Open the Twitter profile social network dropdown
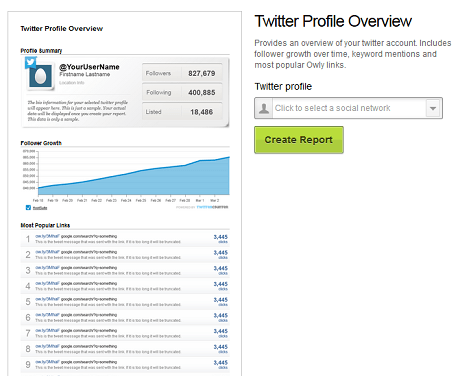 pyautogui.click(x=348, y=108)
